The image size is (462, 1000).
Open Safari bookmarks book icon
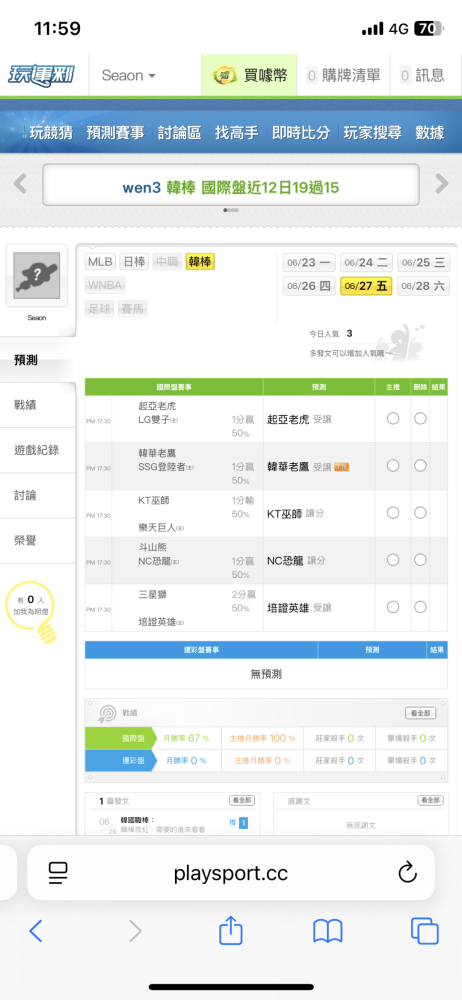[x=327, y=931]
